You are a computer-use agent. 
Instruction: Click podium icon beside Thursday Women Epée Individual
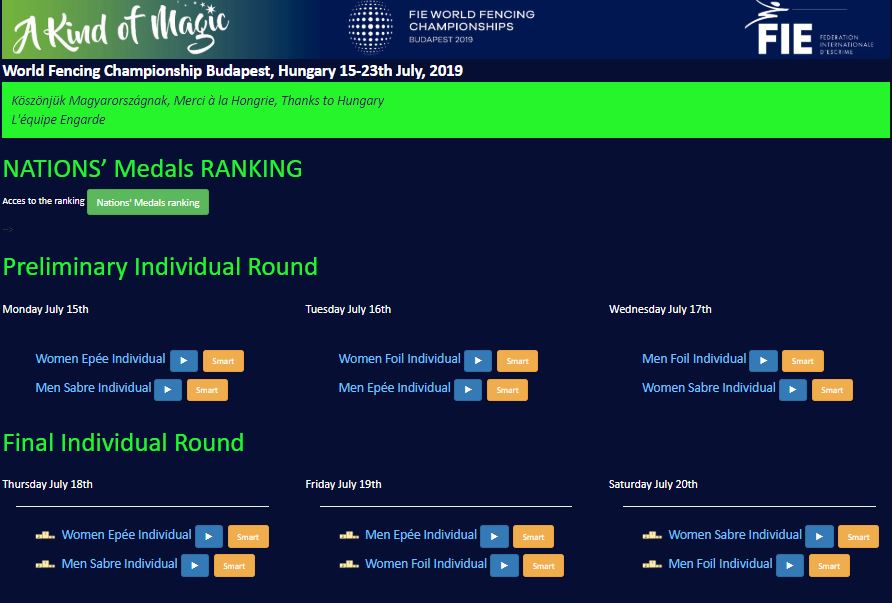[x=45, y=535]
